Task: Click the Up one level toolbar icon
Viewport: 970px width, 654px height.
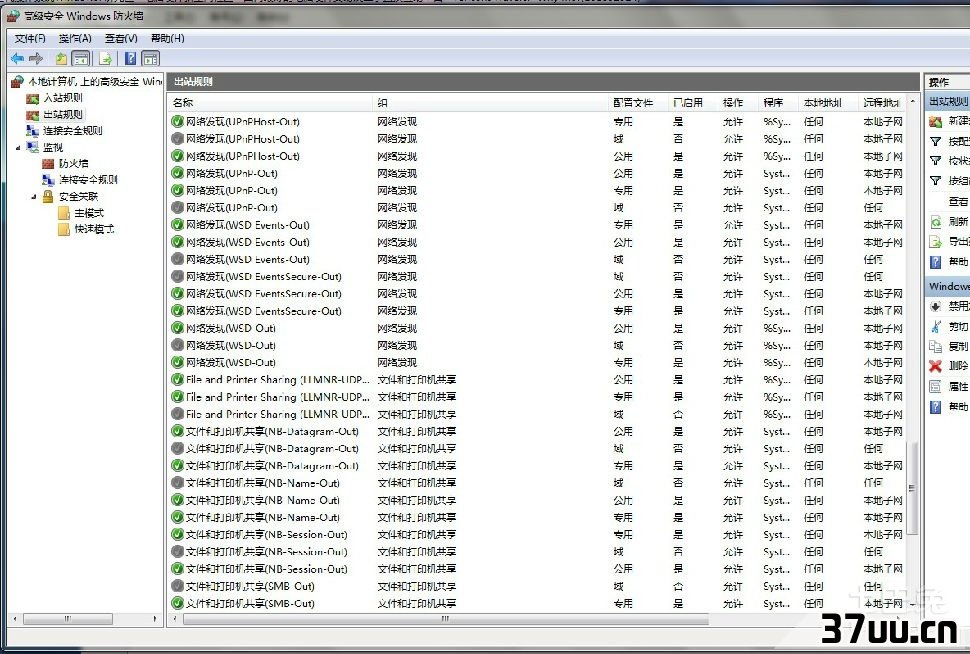Action: pos(61,59)
